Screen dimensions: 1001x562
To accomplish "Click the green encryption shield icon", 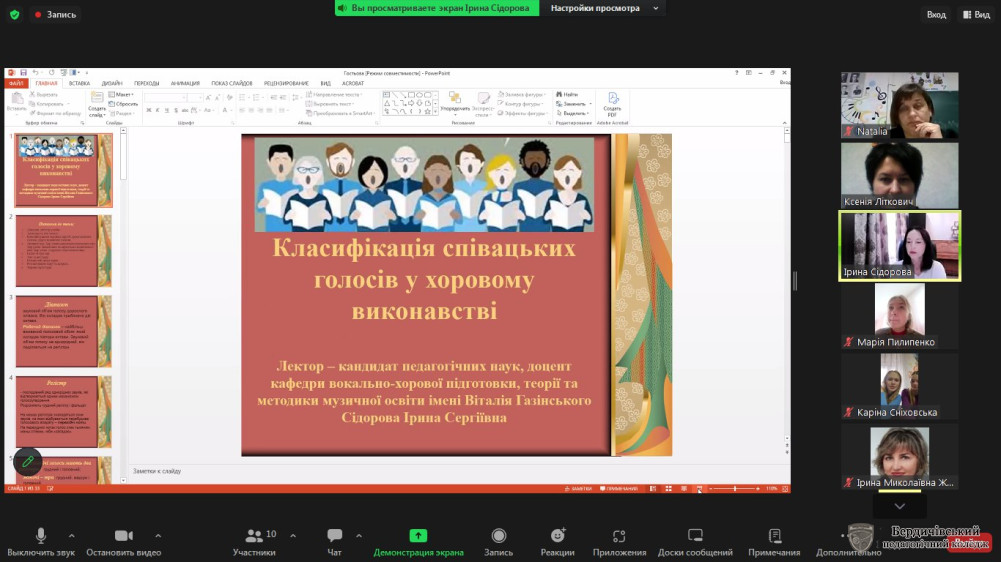I will click(x=14, y=14).
